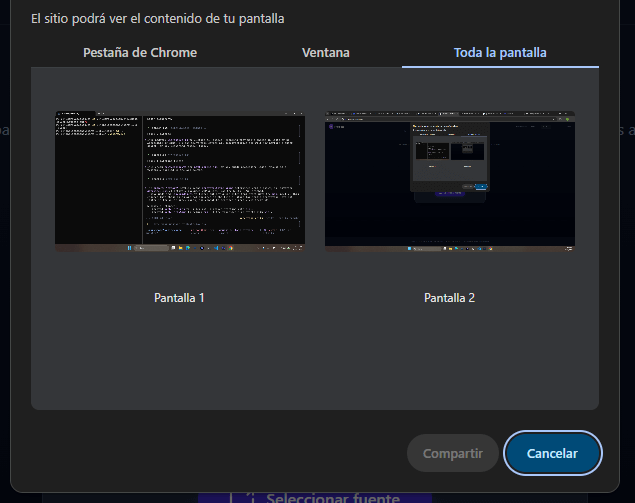Choose the Pantalla 2 screen thumbnail
Screen dimensions: 635x503
click(x=450, y=181)
